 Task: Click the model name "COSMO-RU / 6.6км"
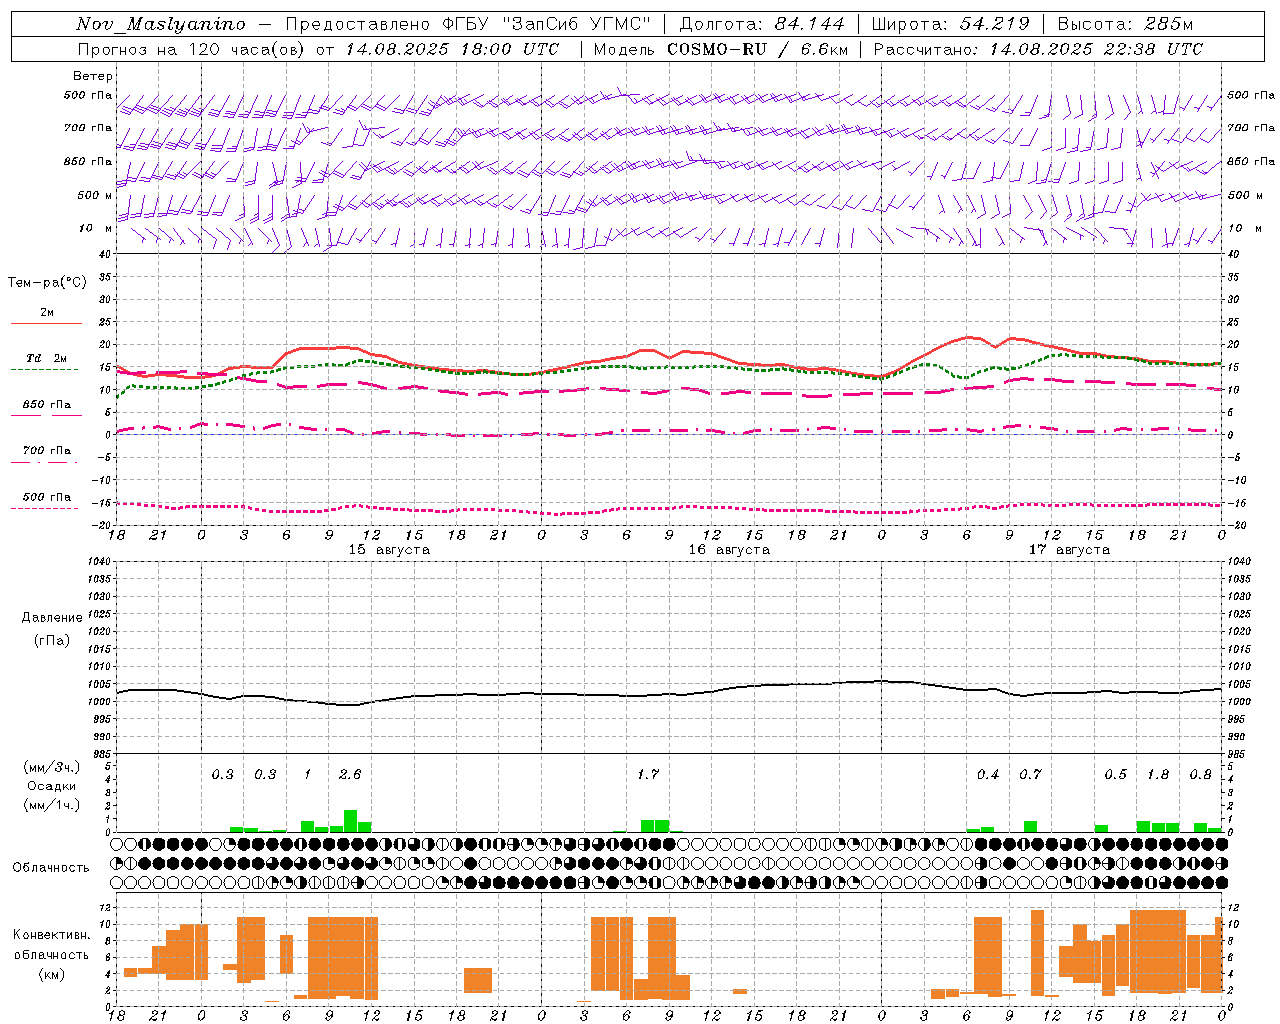758,49
